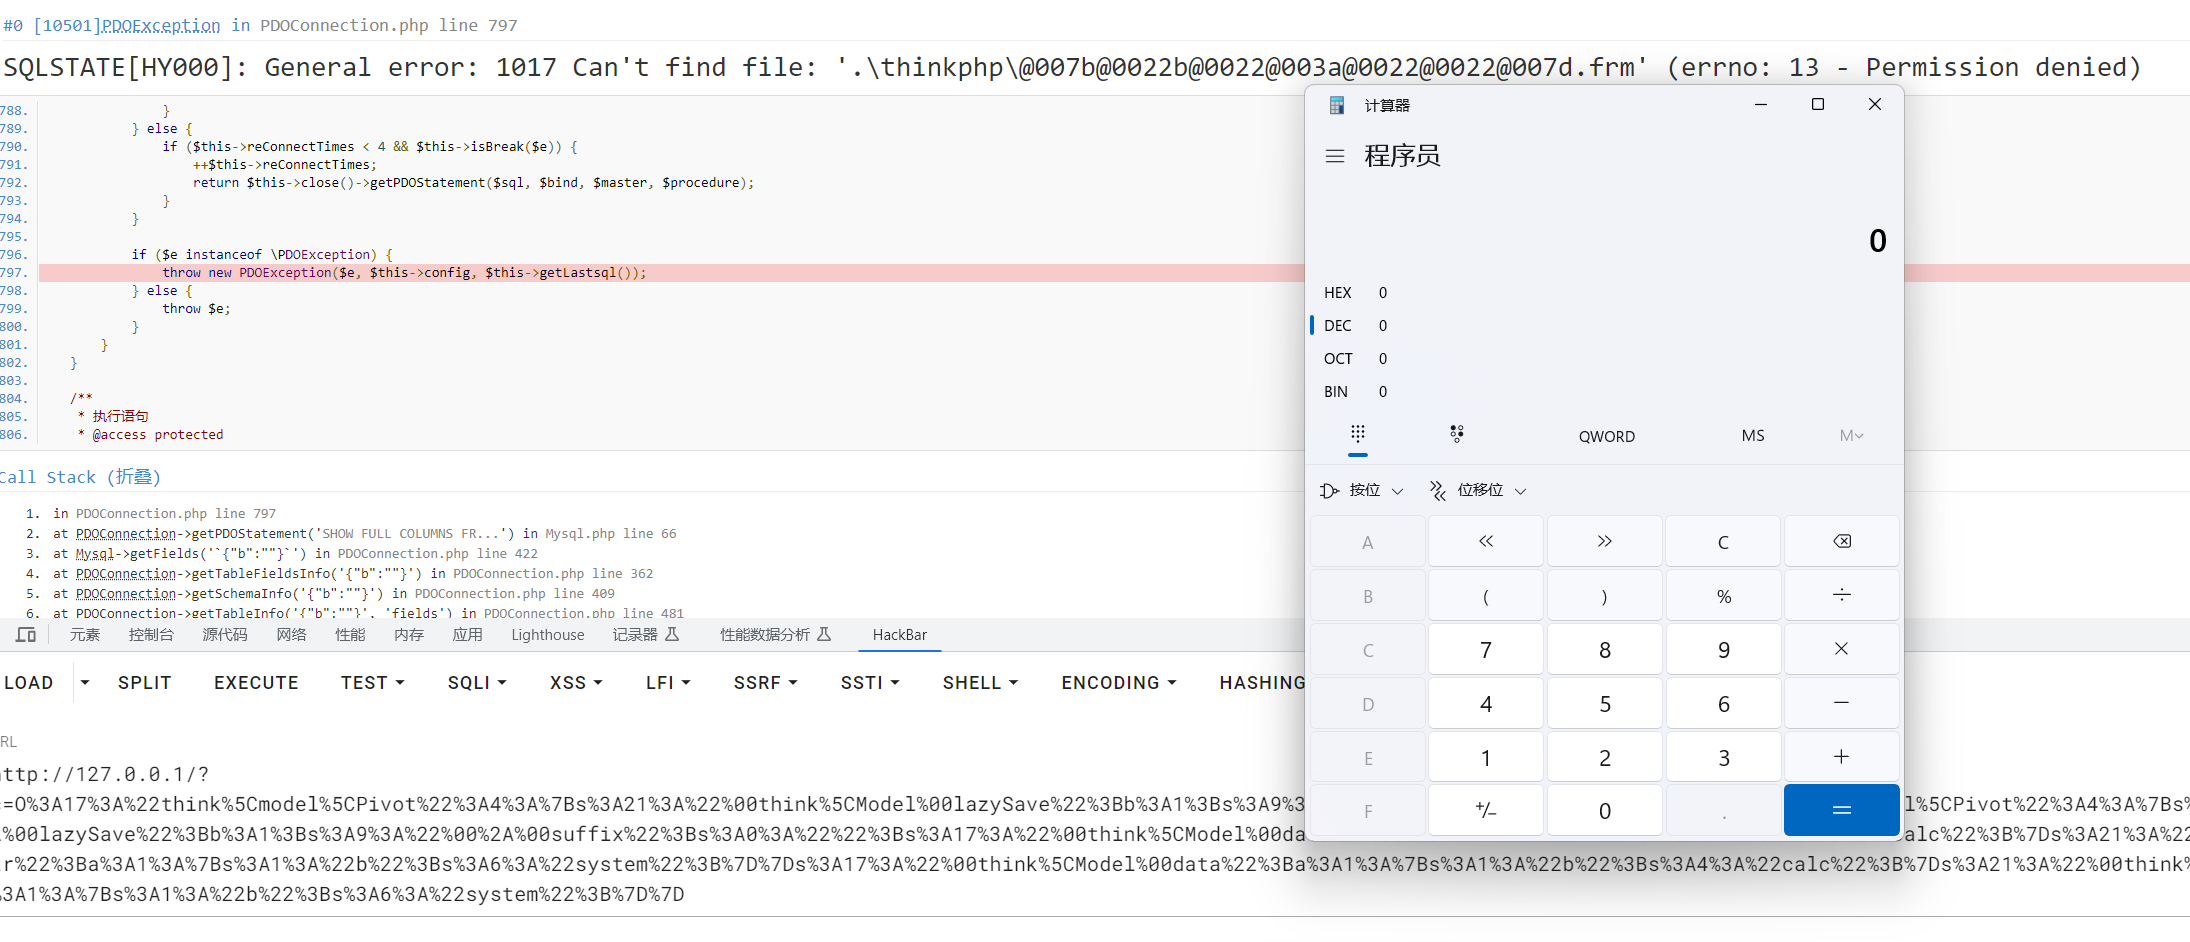
Task: Select the full keypad input icon
Action: click(x=1357, y=434)
